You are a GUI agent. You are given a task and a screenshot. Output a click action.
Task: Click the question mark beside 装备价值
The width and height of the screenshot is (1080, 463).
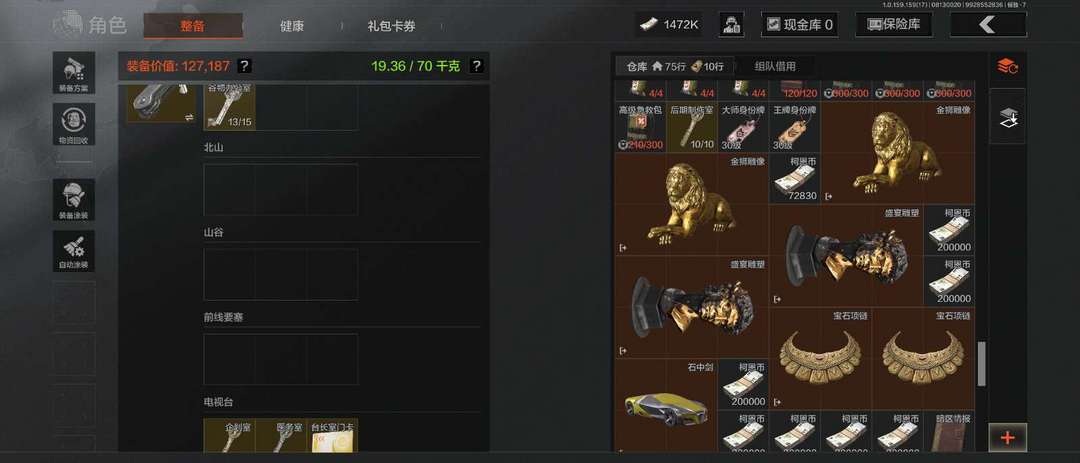pos(245,66)
